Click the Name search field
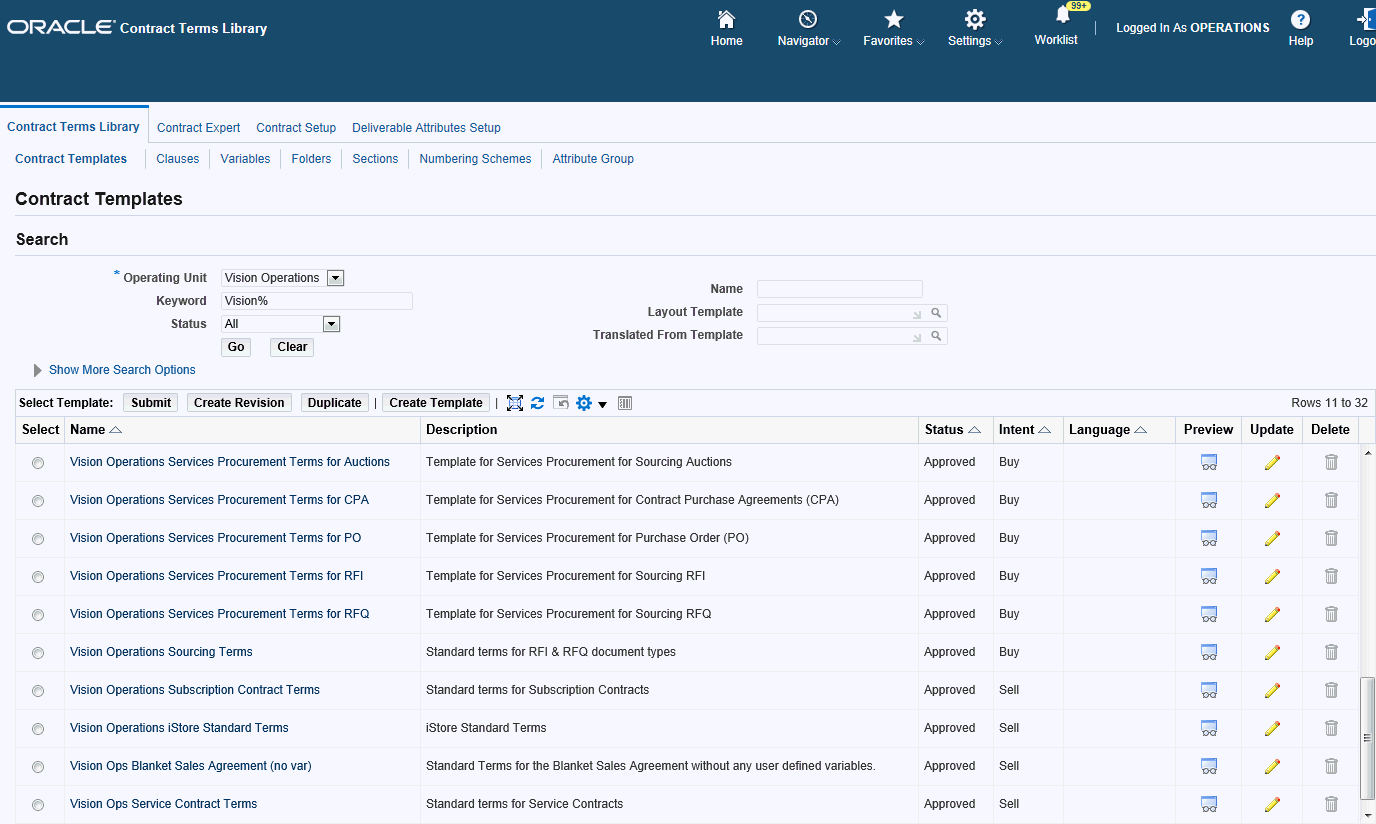Image resolution: width=1376 pixels, height=824 pixels. coord(840,289)
